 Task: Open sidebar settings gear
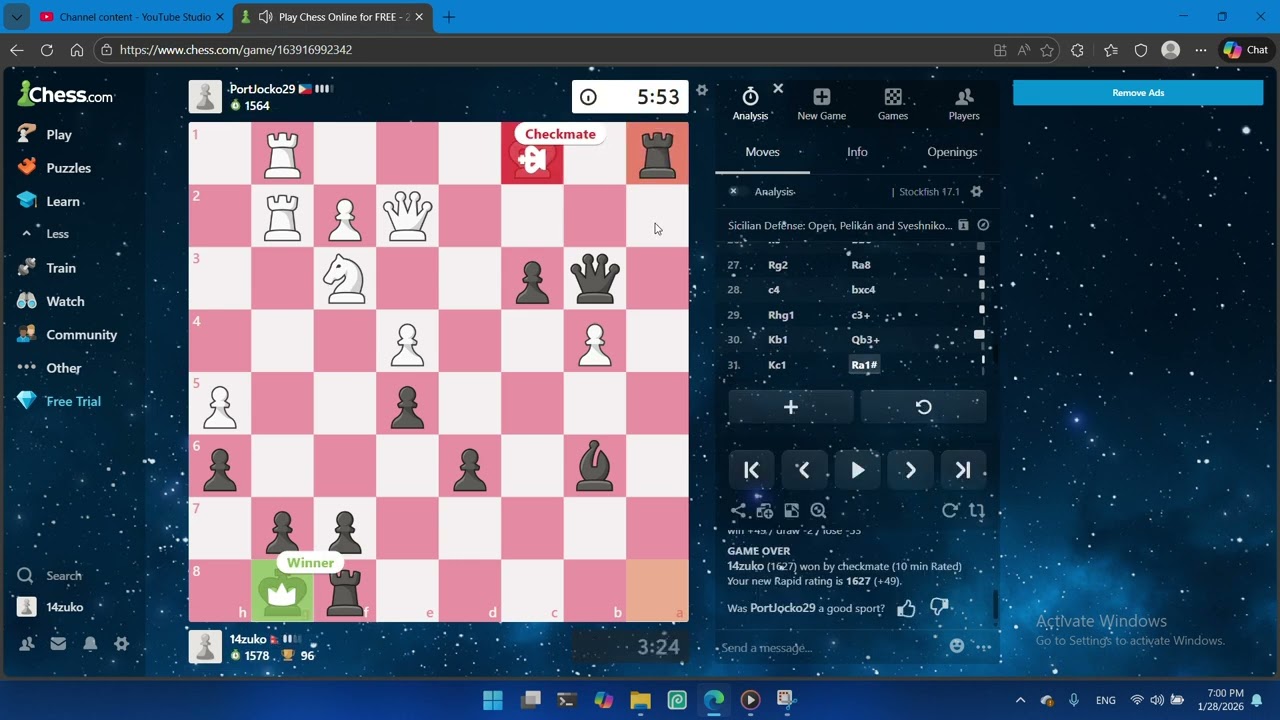coord(121,644)
